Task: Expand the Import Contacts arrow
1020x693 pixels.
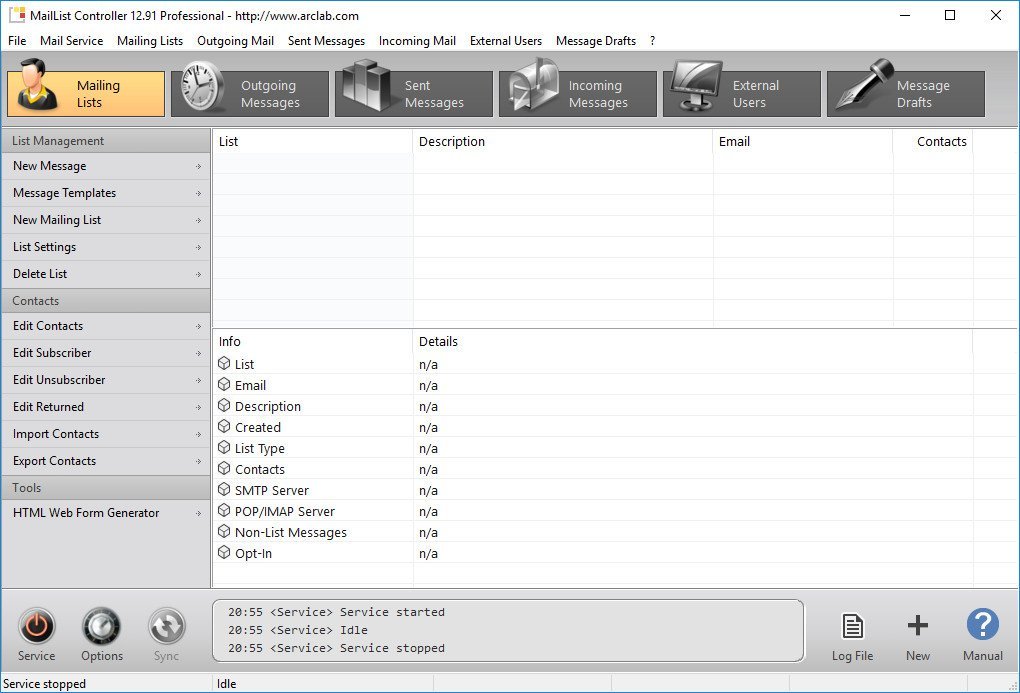Action: (198, 435)
